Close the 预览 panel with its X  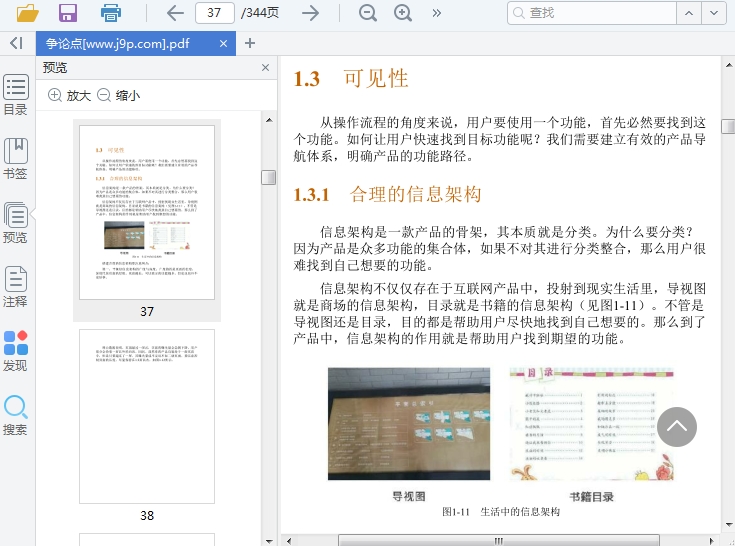[265, 67]
